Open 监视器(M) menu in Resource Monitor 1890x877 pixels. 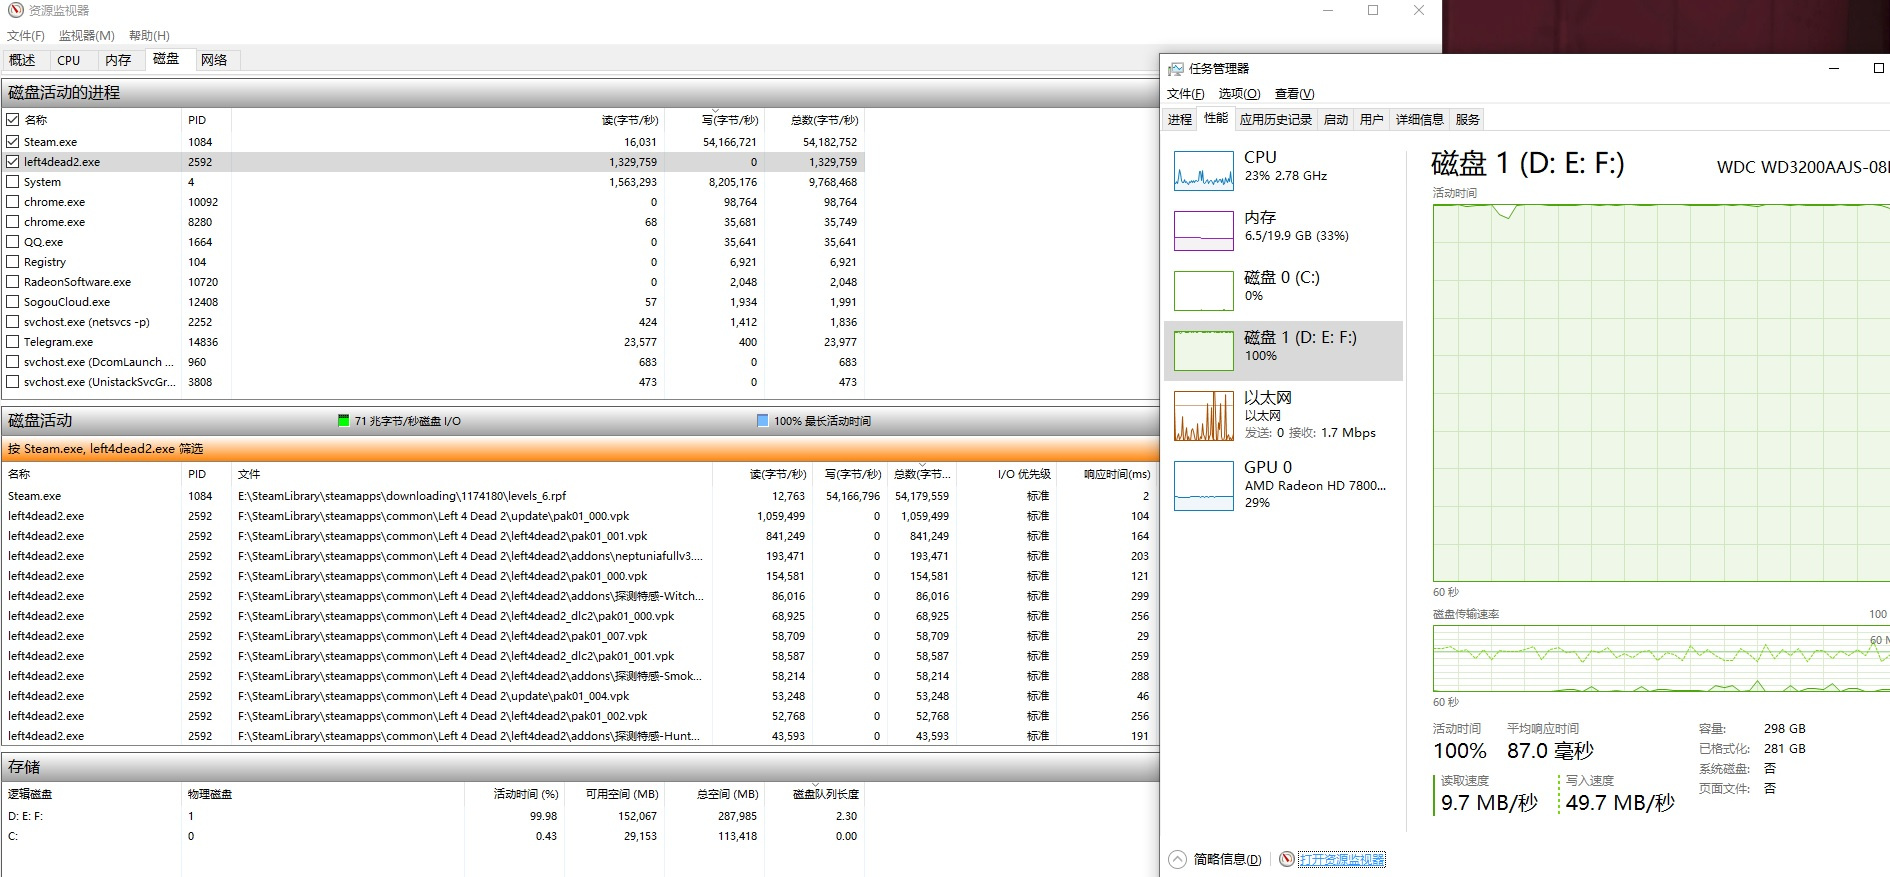coord(86,36)
